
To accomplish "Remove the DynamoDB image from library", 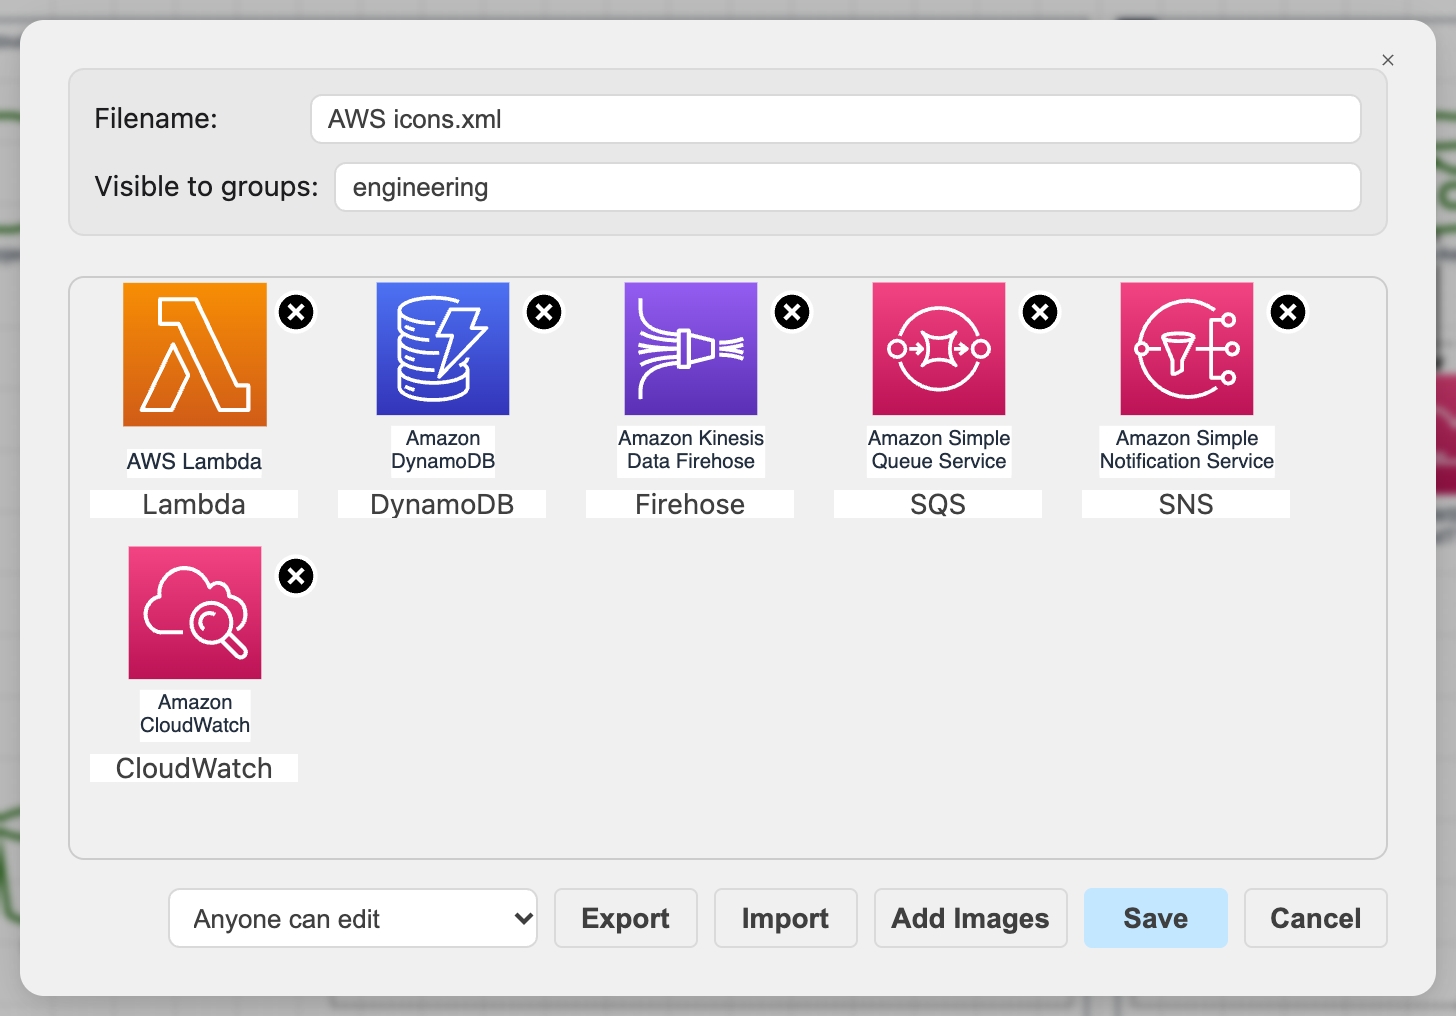I will point(544,312).
